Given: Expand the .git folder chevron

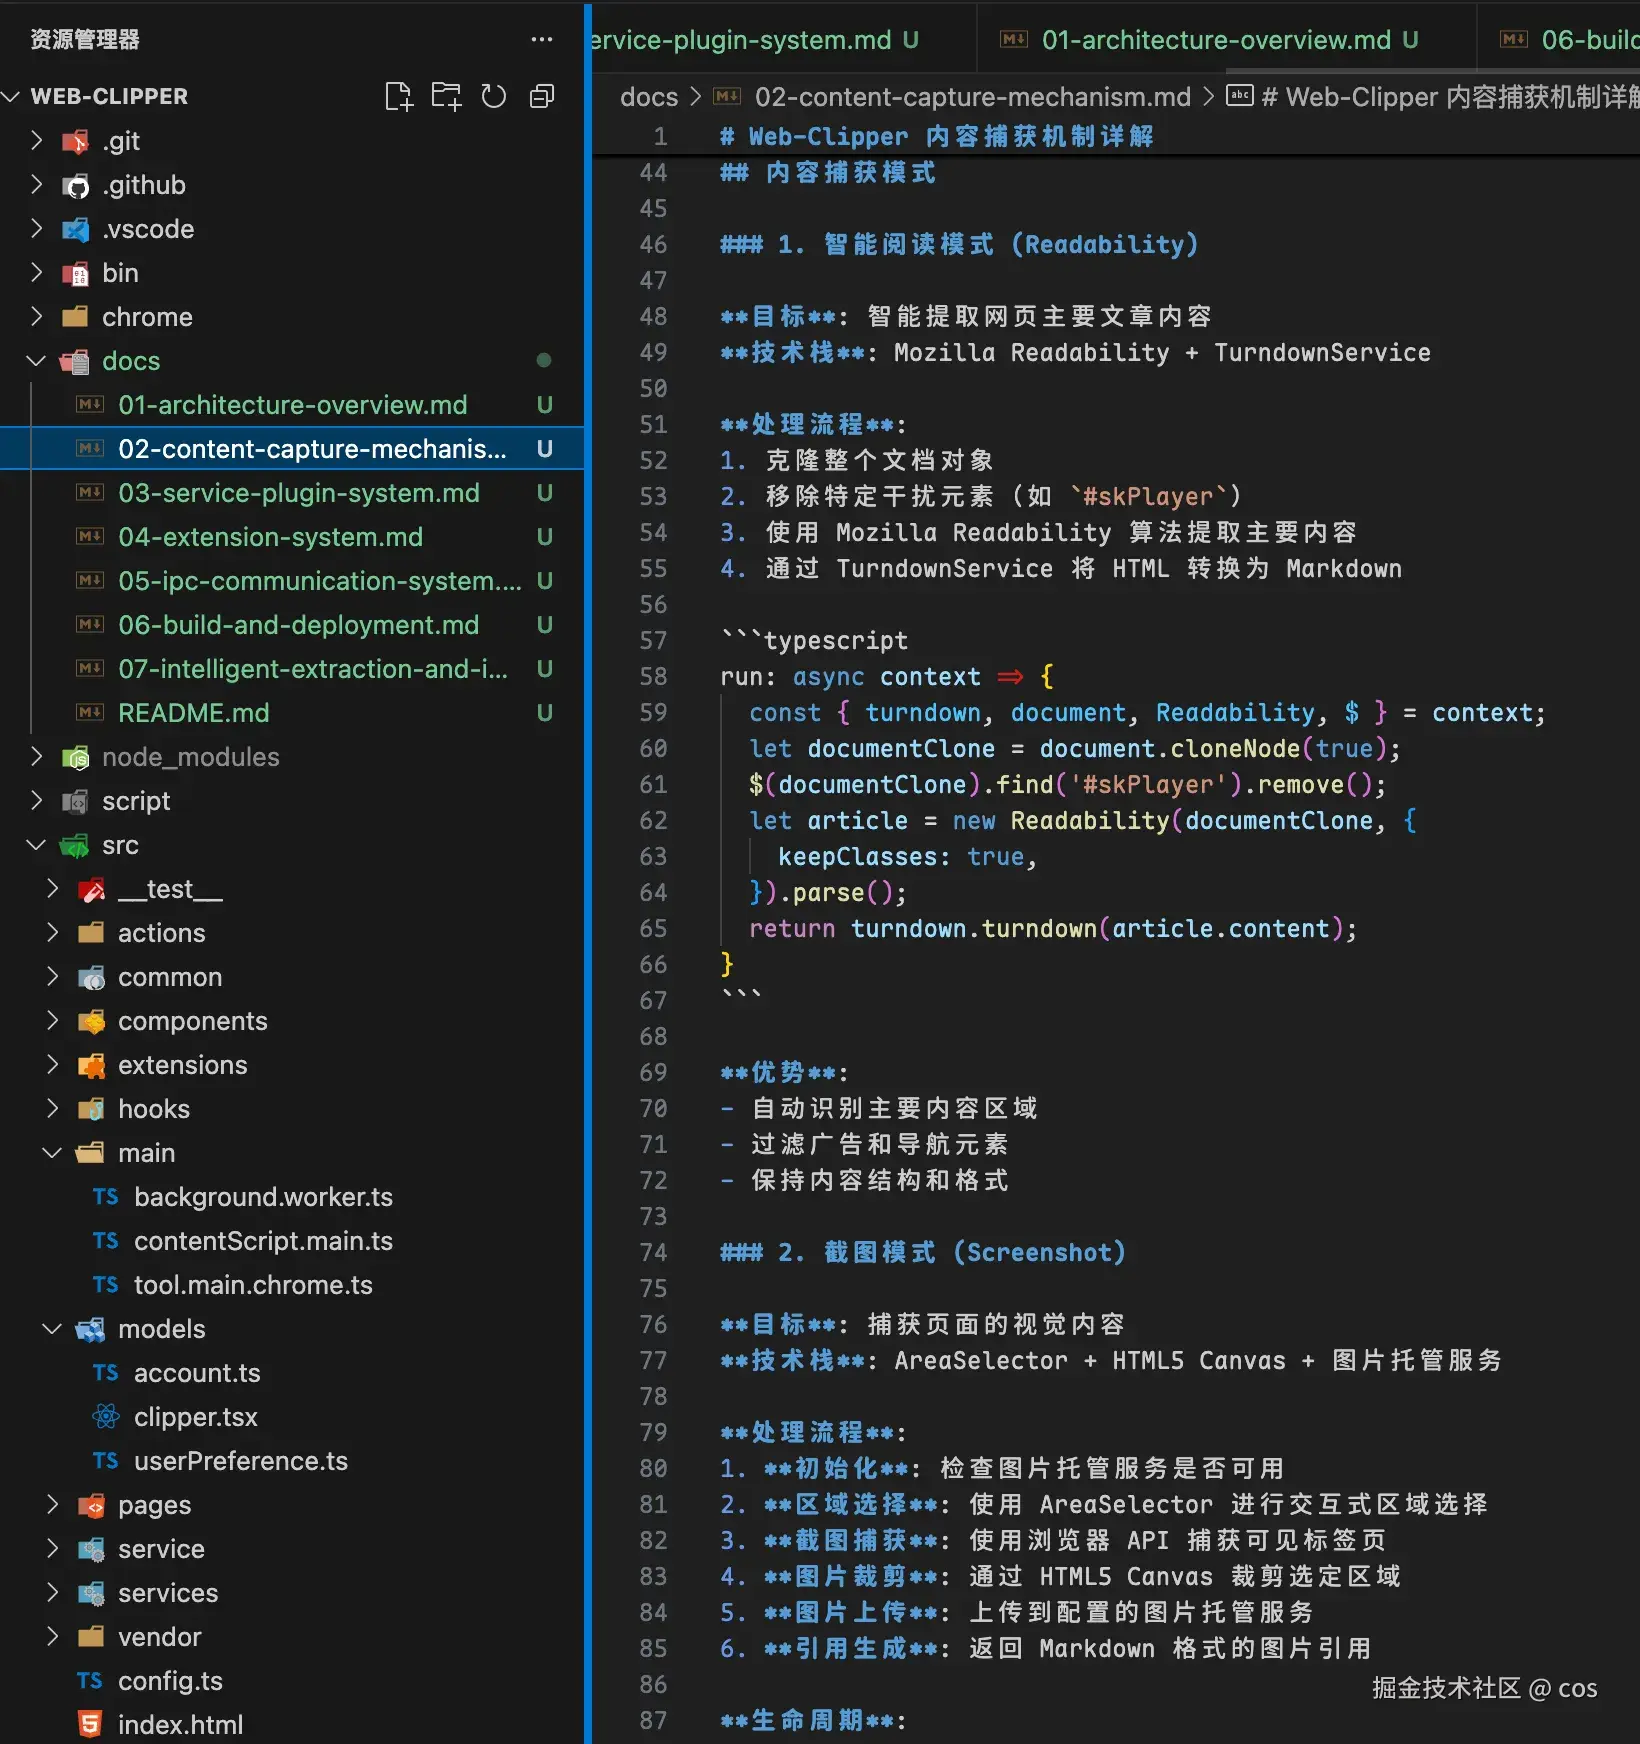Looking at the screenshot, I should click(37, 141).
